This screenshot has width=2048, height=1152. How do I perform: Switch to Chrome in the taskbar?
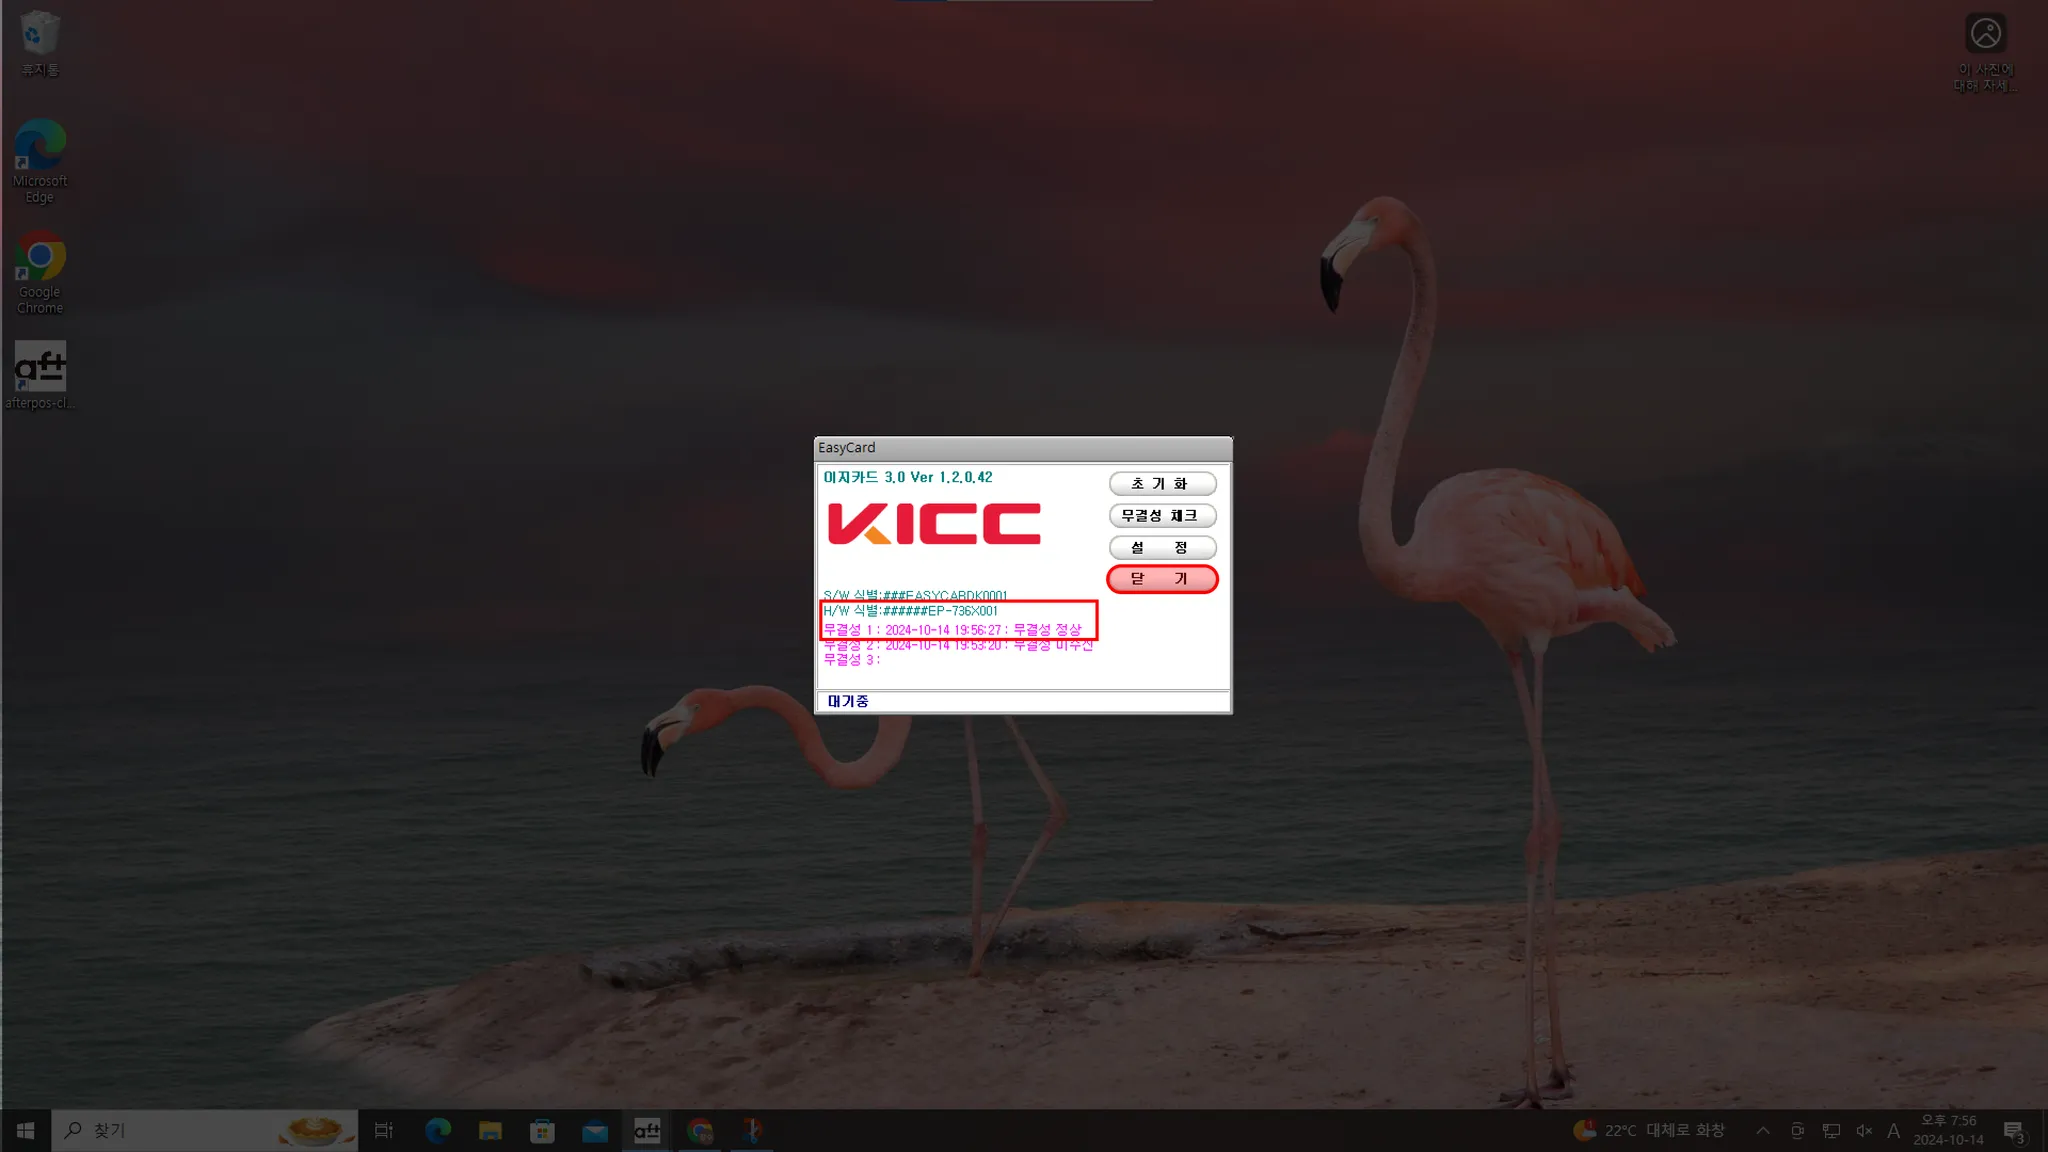coord(700,1131)
